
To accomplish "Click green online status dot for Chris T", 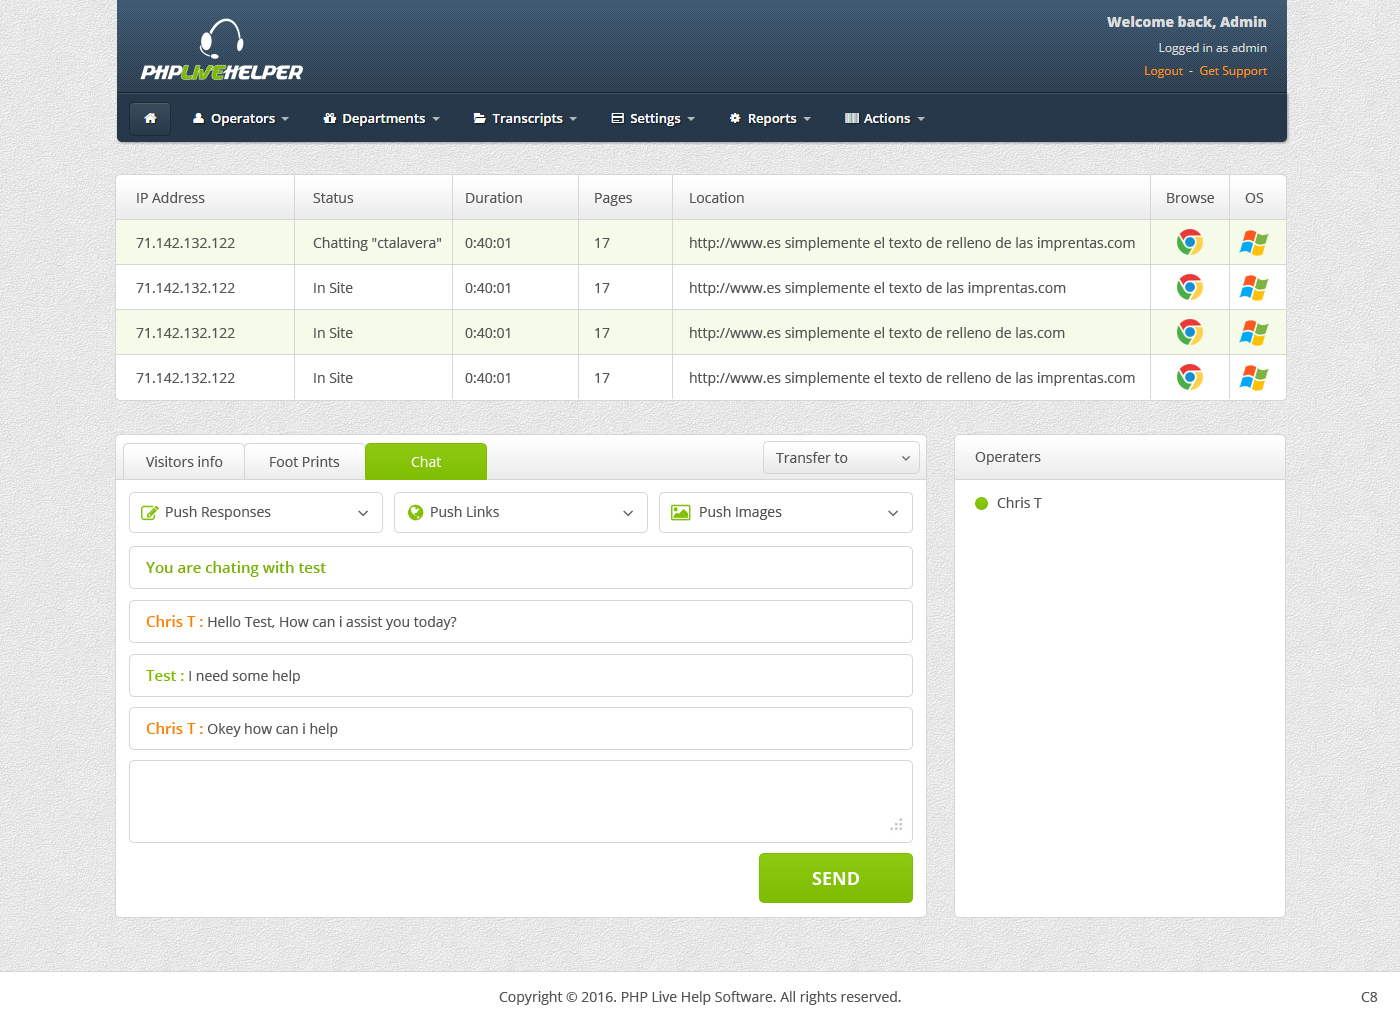I will [x=981, y=503].
